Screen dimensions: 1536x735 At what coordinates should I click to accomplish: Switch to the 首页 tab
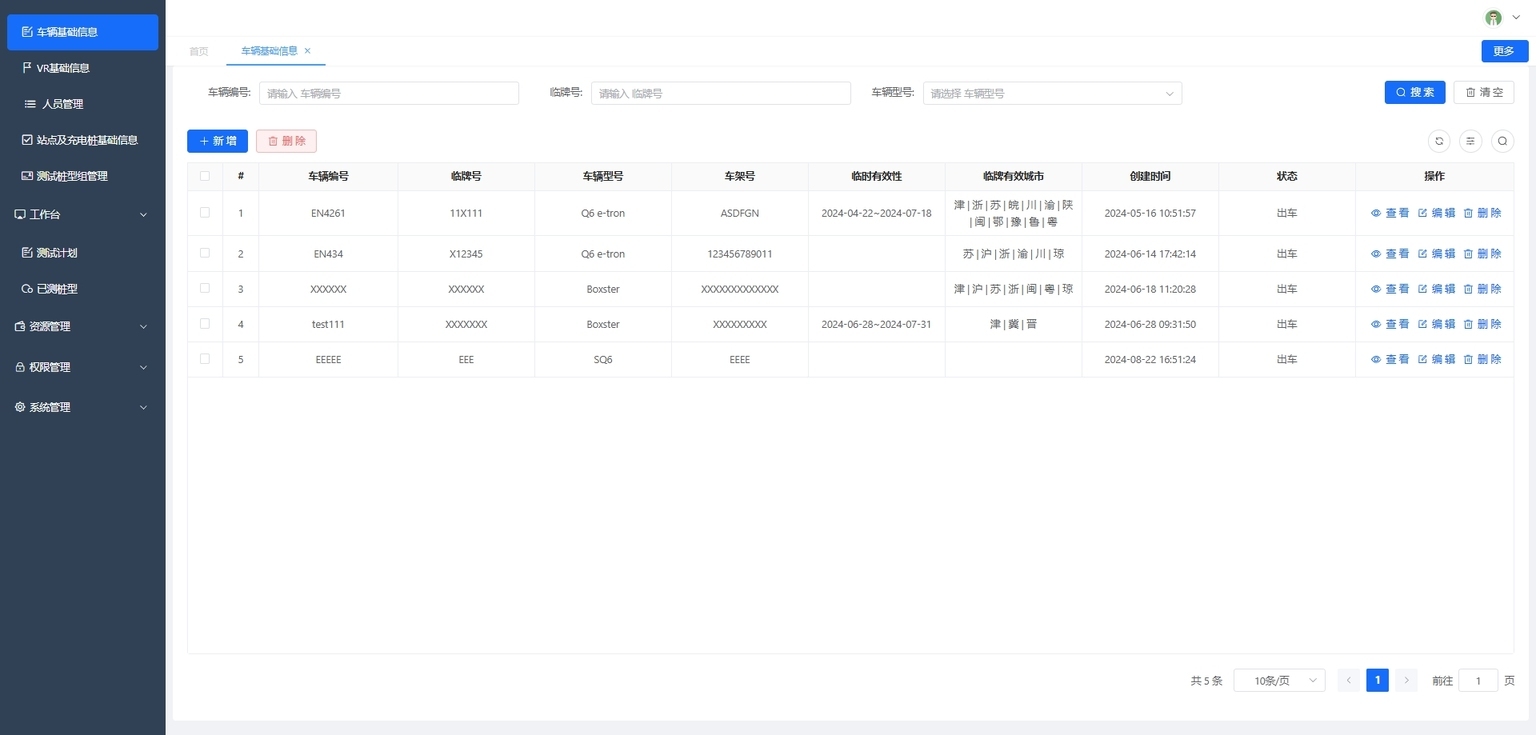(199, 51)
